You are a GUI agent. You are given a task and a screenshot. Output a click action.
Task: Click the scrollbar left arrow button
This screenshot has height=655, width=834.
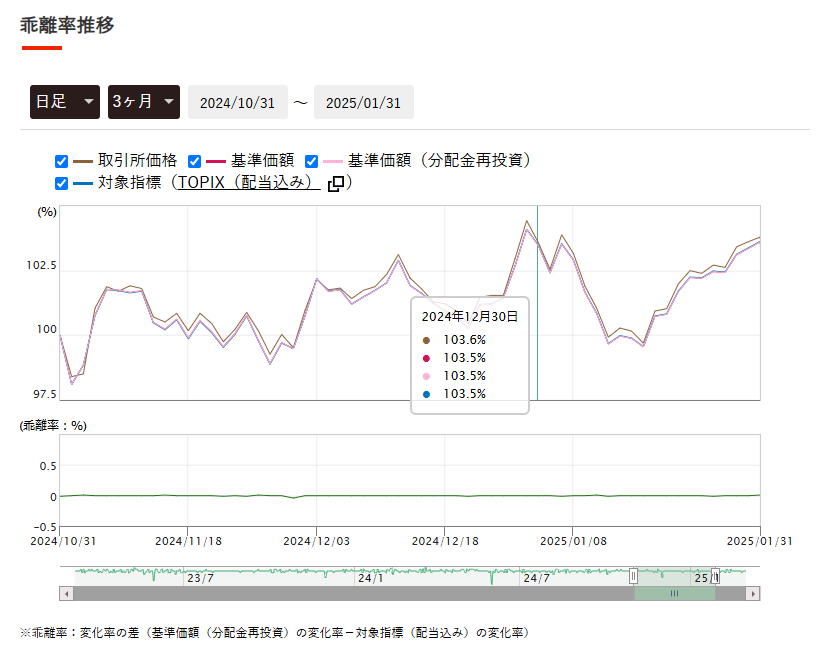66,593
